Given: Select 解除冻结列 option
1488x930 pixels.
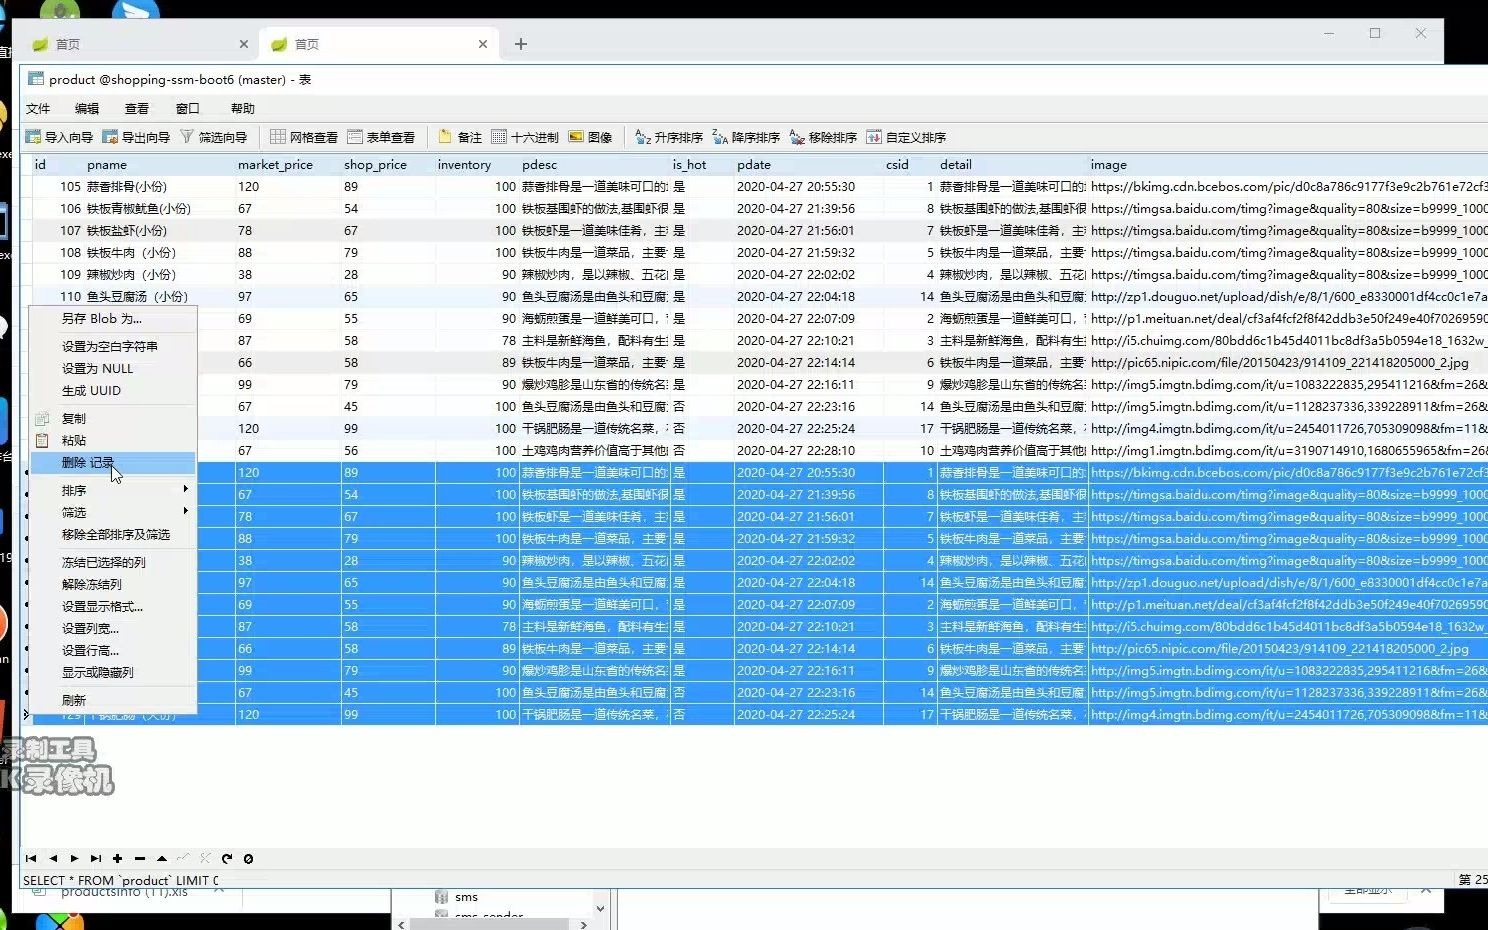Looking at the screenshot, I should 113,584.
